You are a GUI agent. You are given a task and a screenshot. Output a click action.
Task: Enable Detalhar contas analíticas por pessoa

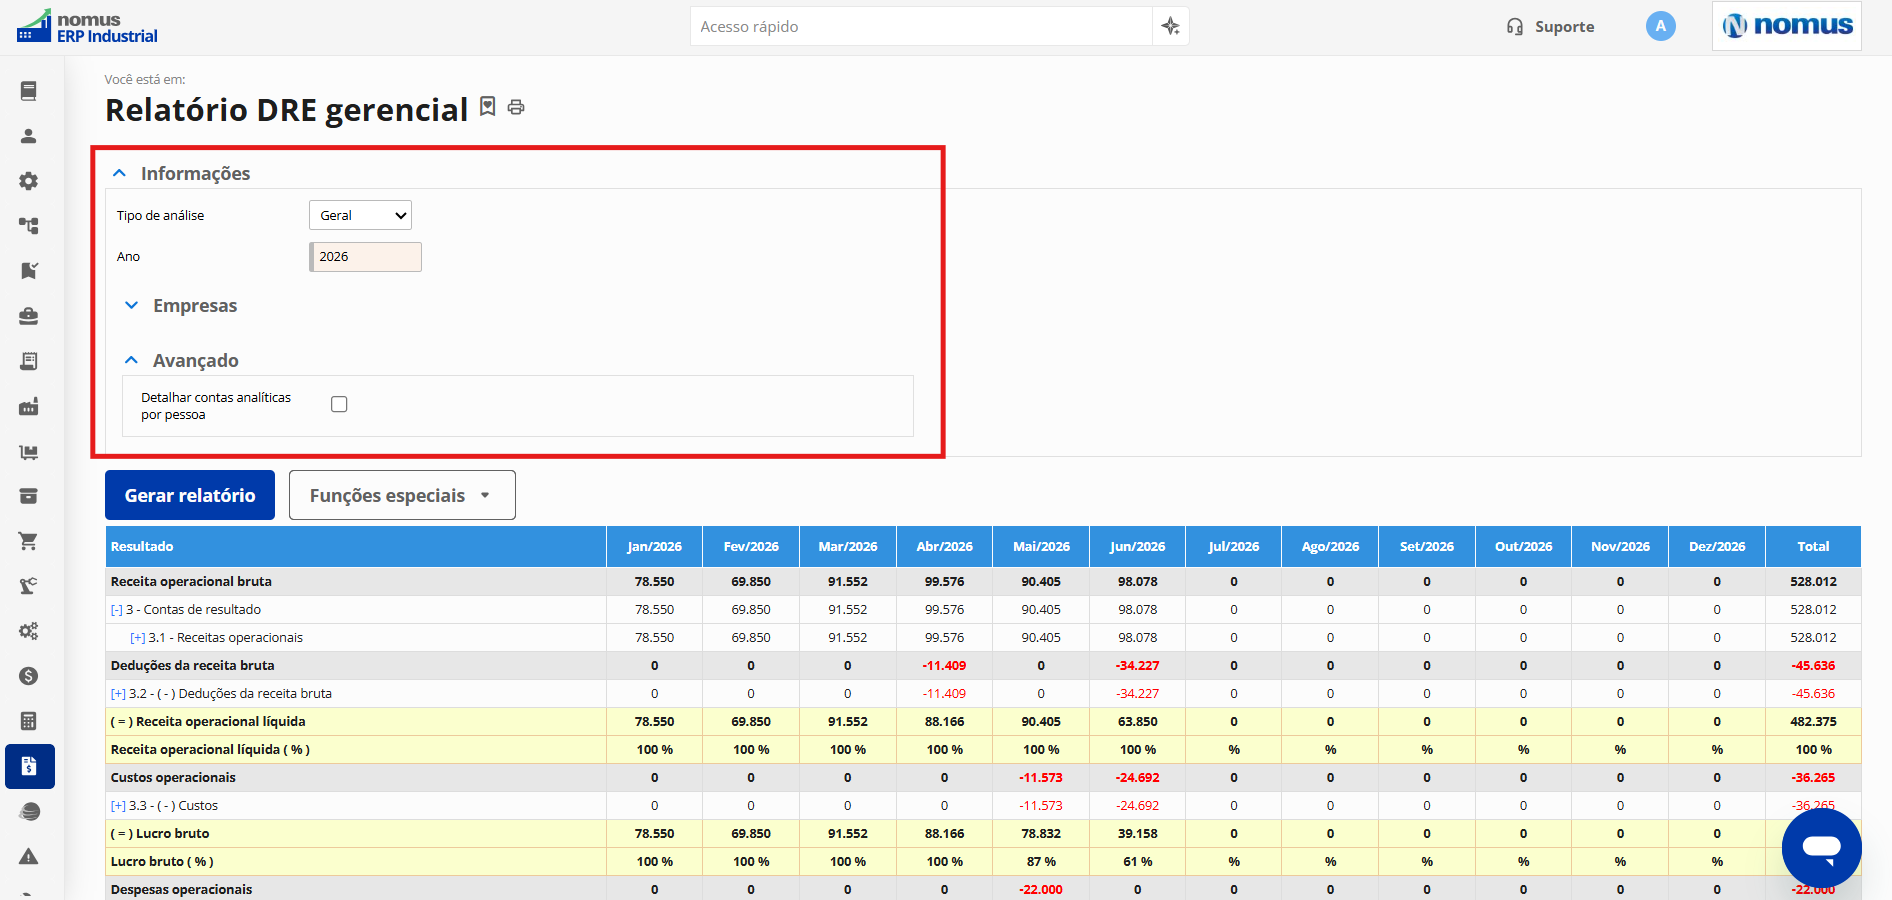tap(339, 404)
